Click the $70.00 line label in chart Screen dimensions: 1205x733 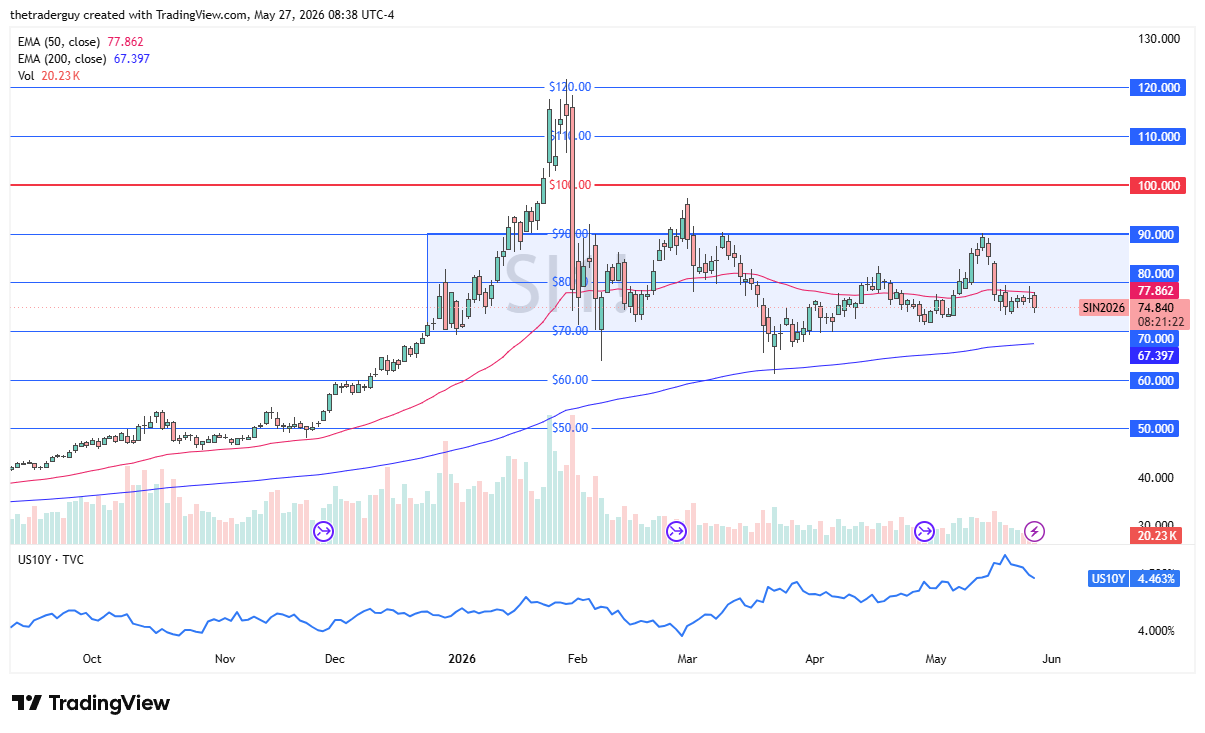(568, 331)
